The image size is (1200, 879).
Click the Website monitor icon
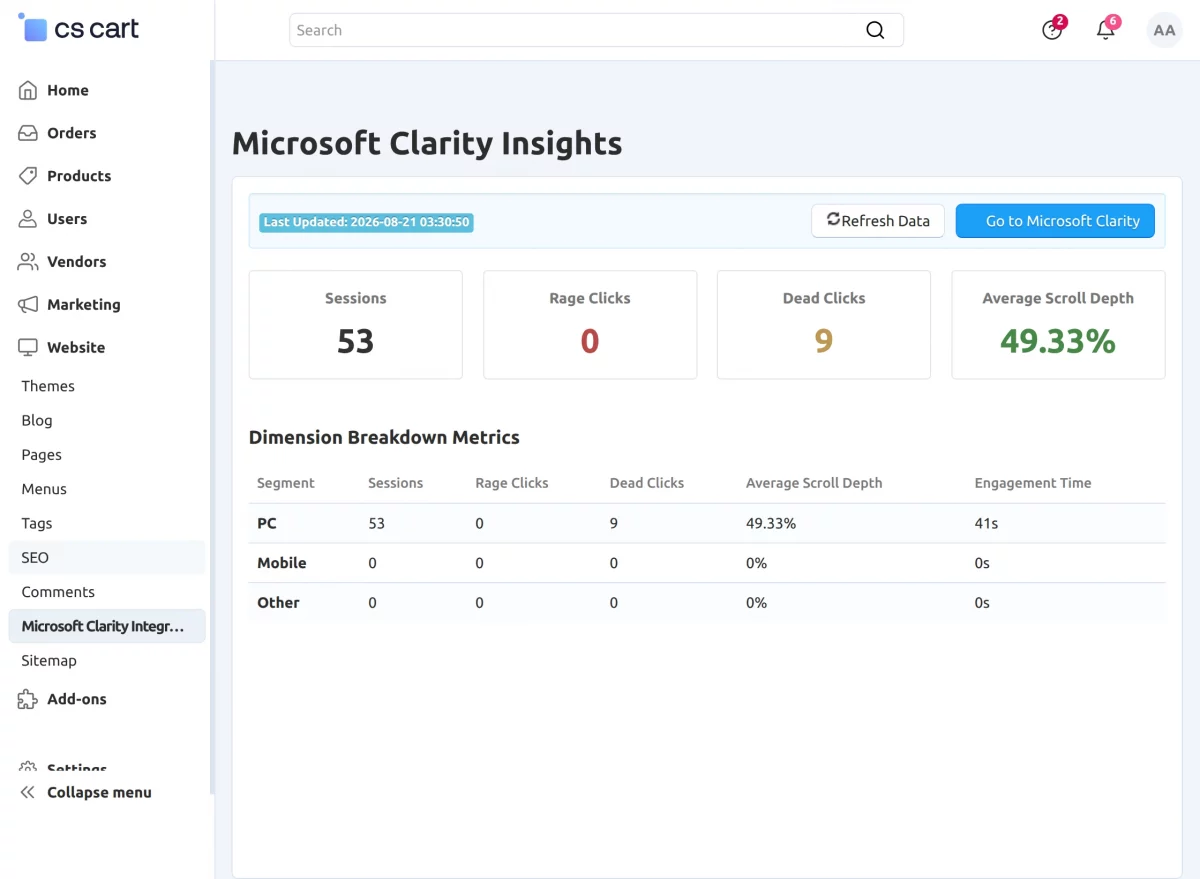[28, 348]
